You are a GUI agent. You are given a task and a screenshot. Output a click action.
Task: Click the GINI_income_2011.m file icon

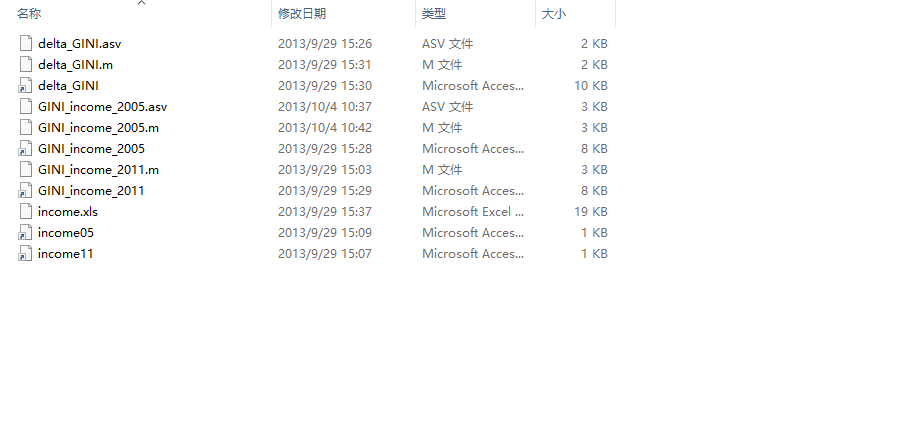[x=26, y=170]
